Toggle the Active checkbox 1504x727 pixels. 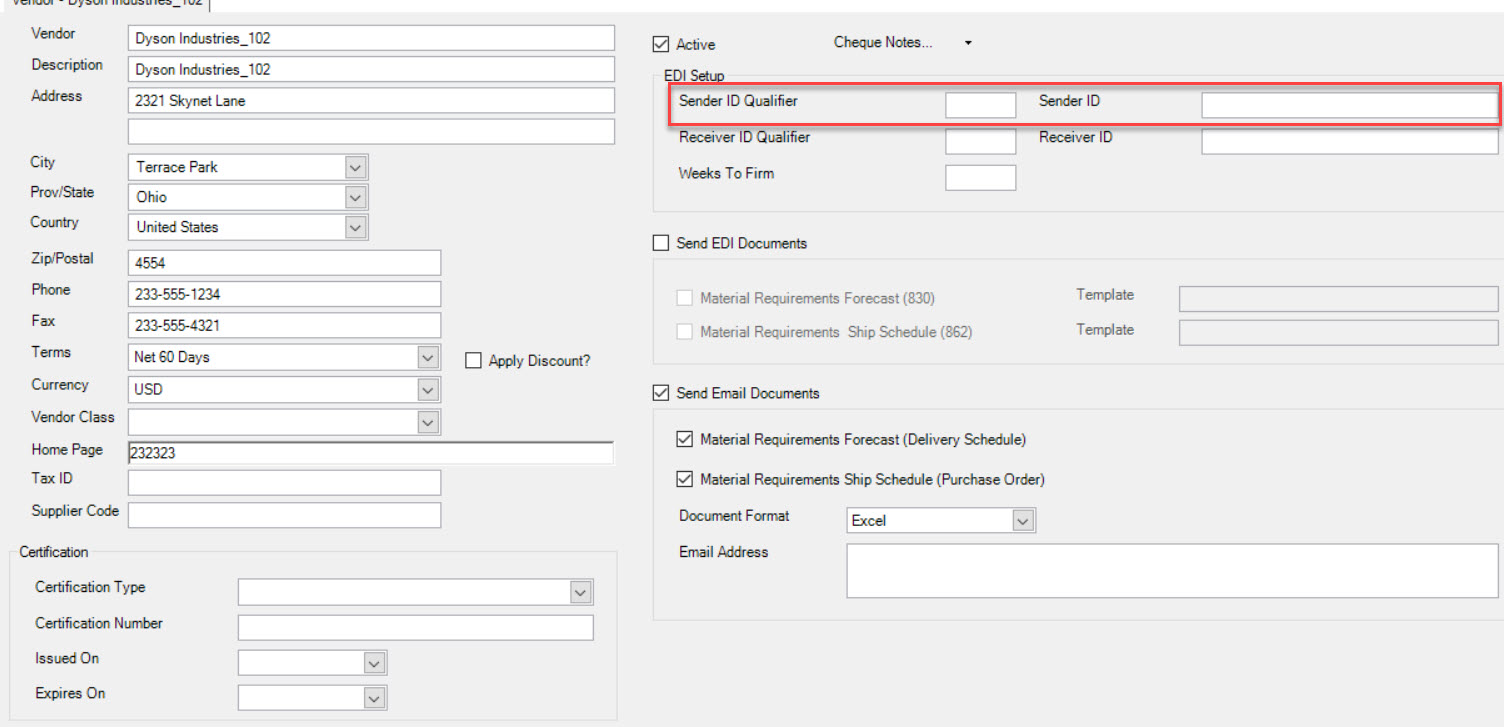[660, 44]
